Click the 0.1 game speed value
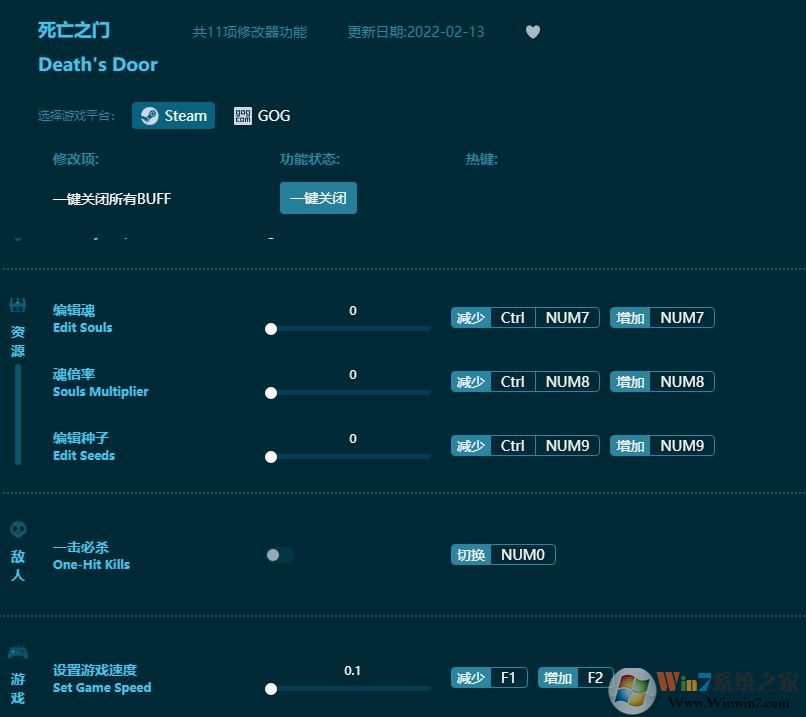 coord(352,671)
